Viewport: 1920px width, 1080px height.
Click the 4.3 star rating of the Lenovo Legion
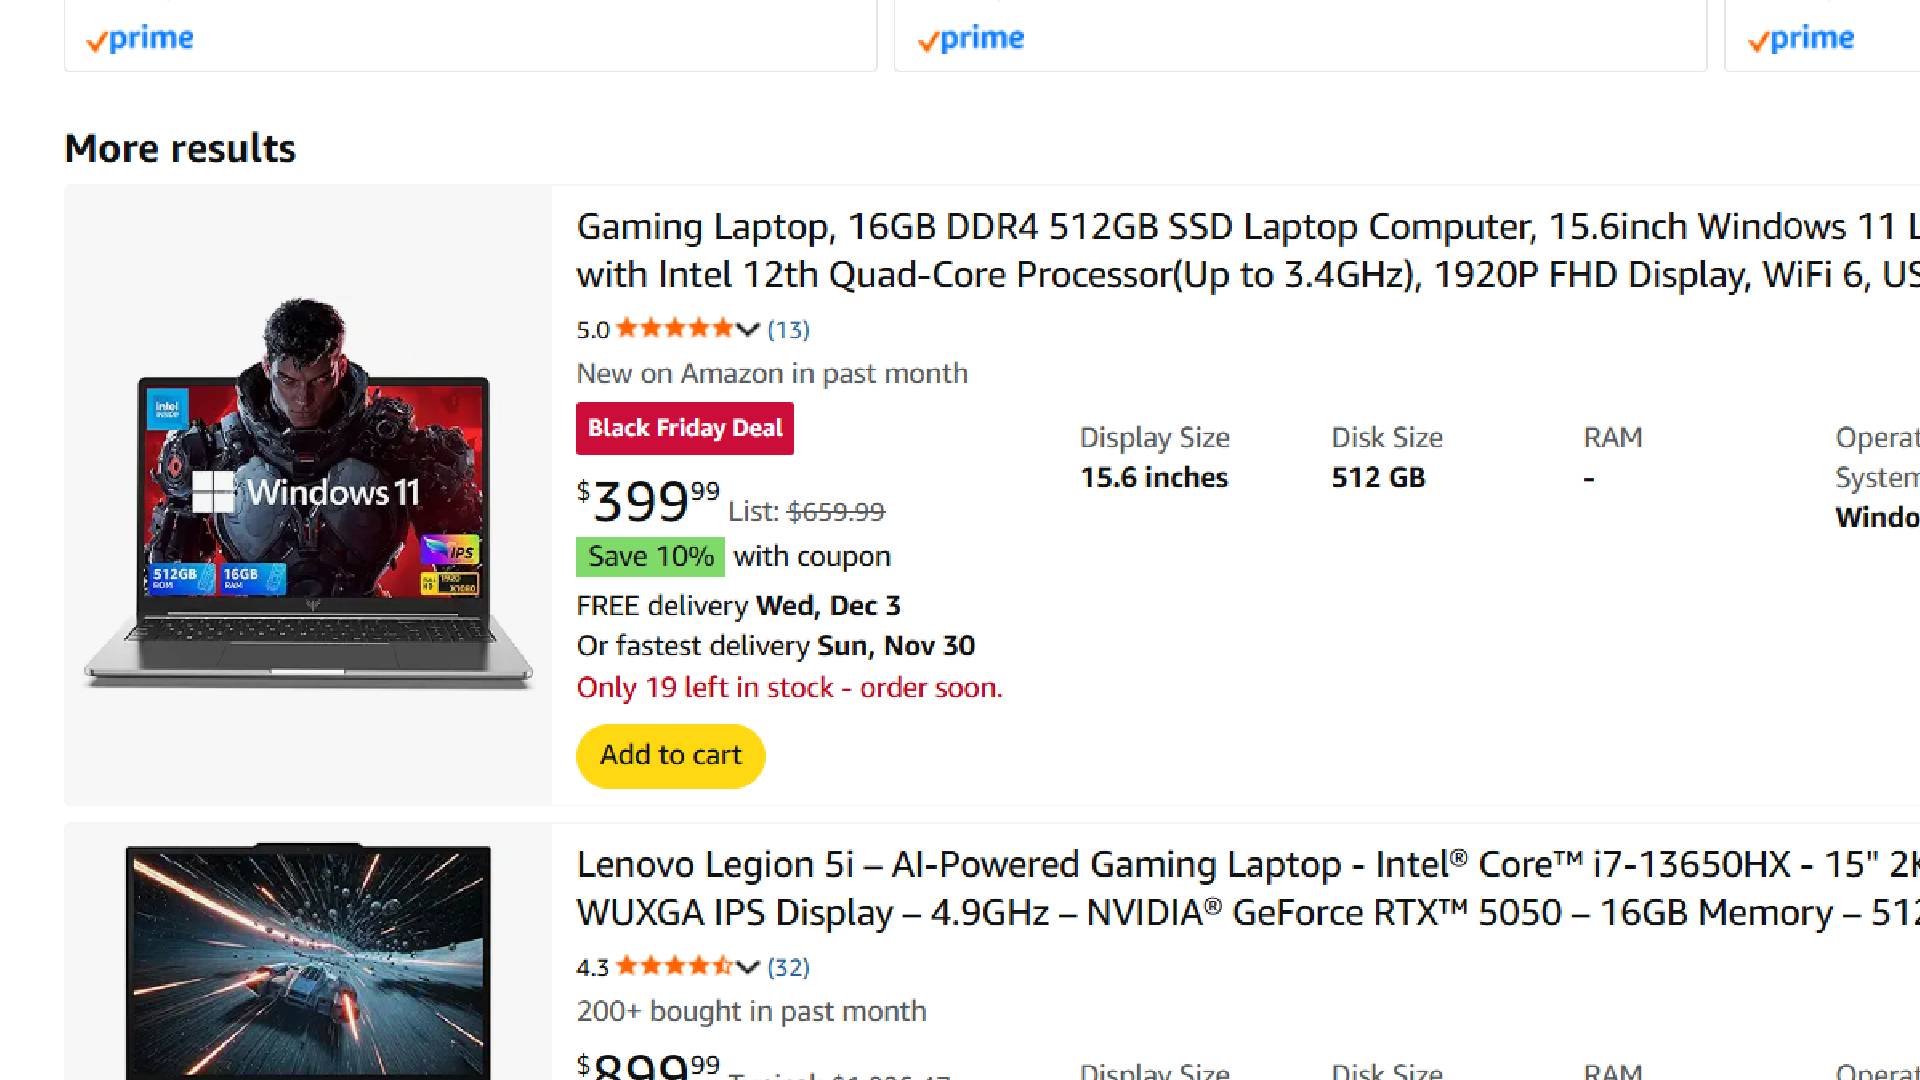point(676,966)
